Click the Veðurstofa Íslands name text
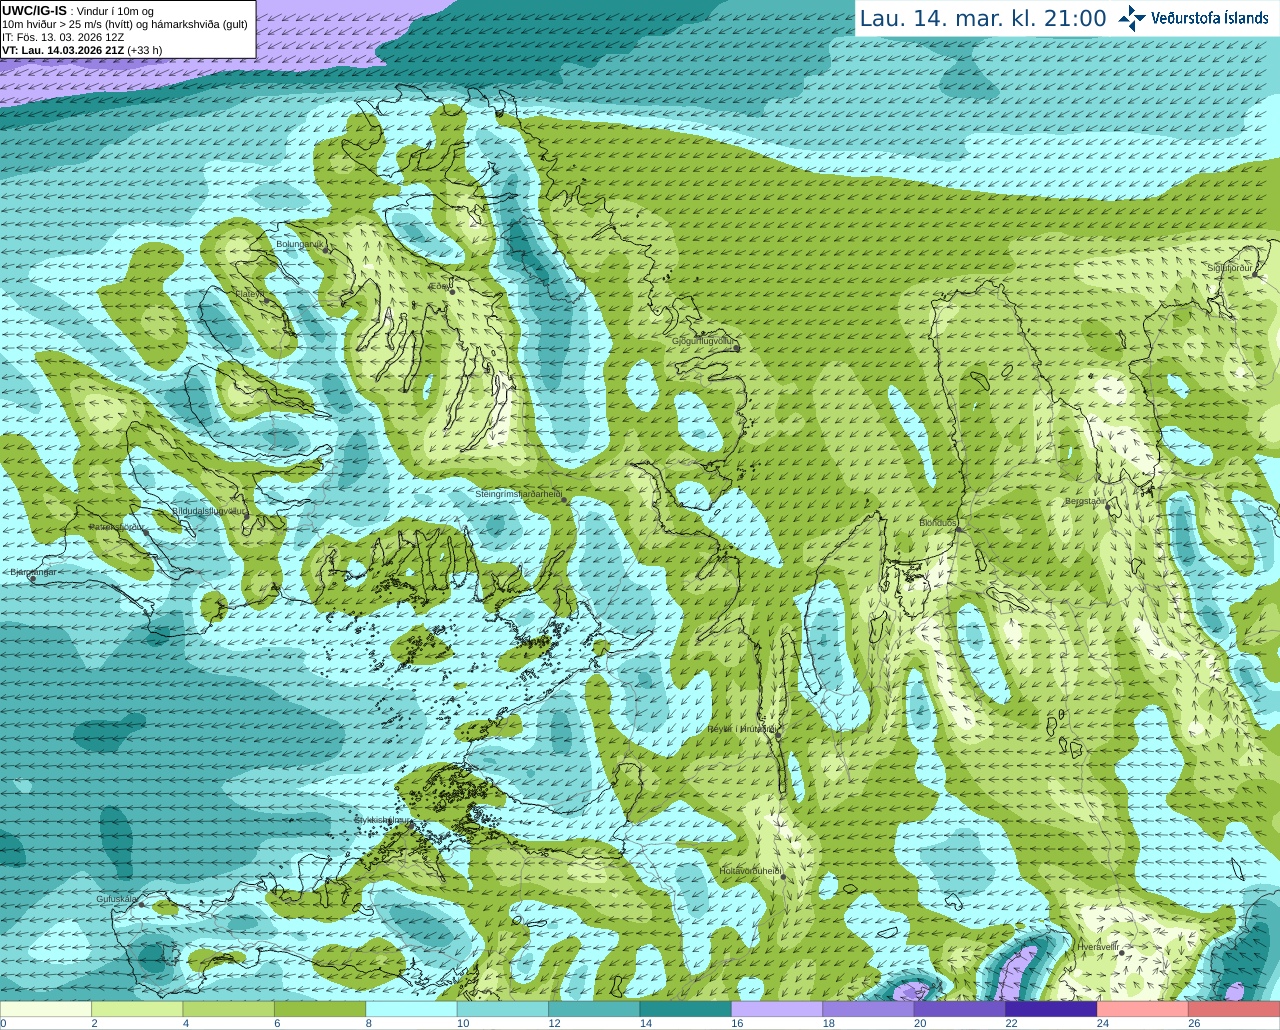1280x1030 pixels. click(1209, 18)
